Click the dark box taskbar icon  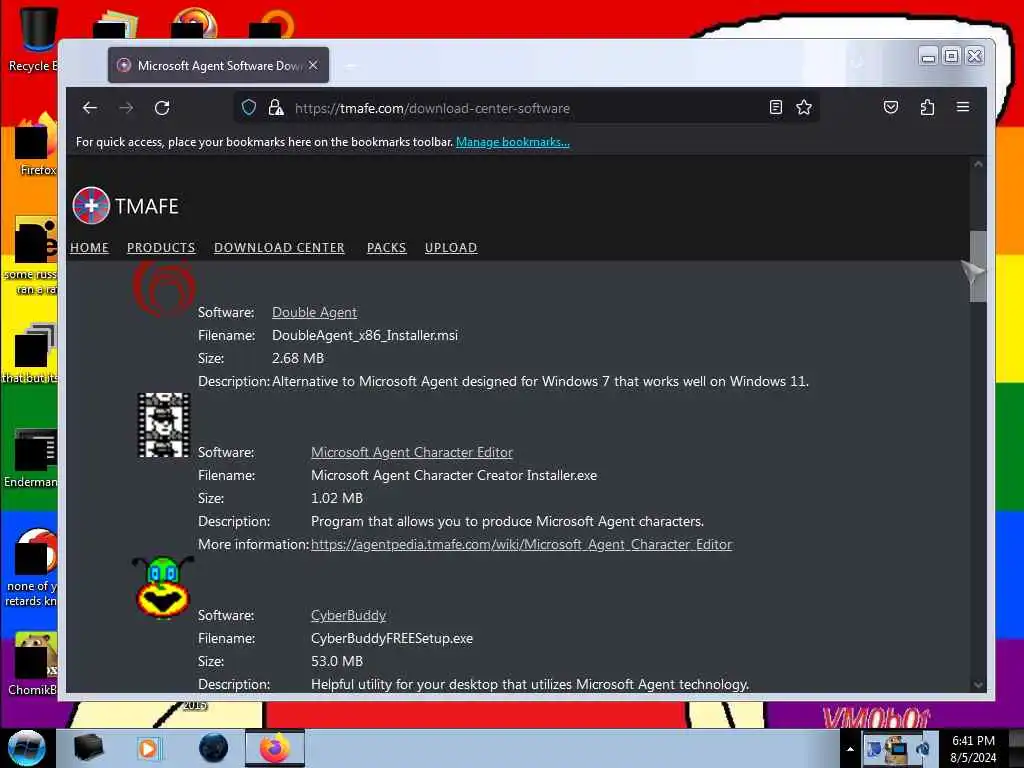point(88,748)
